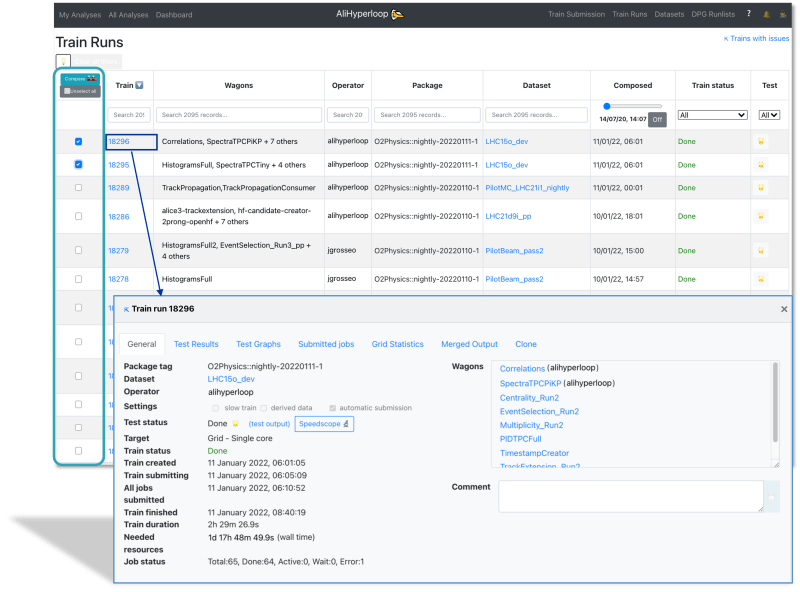Open the General tab
This screenshot has width=800, height=592.
(142, 344)
